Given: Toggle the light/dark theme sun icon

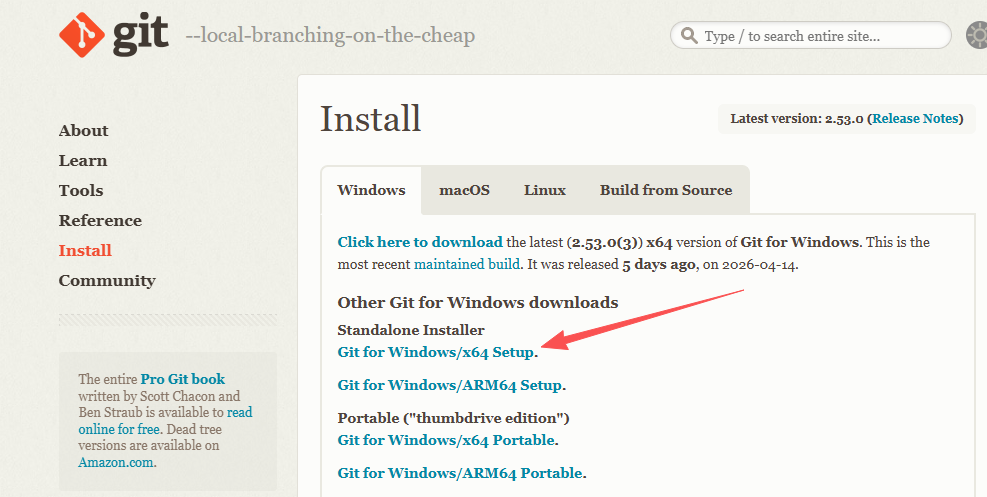Looking at the screenshot, I should click(x=977, y=36).
